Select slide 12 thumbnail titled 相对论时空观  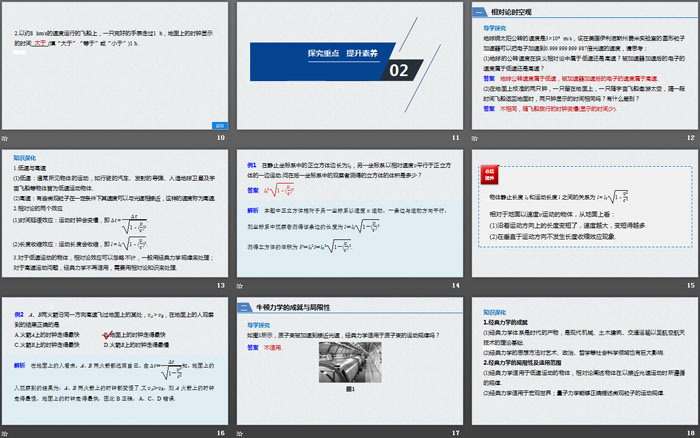[x=584, y=66]
